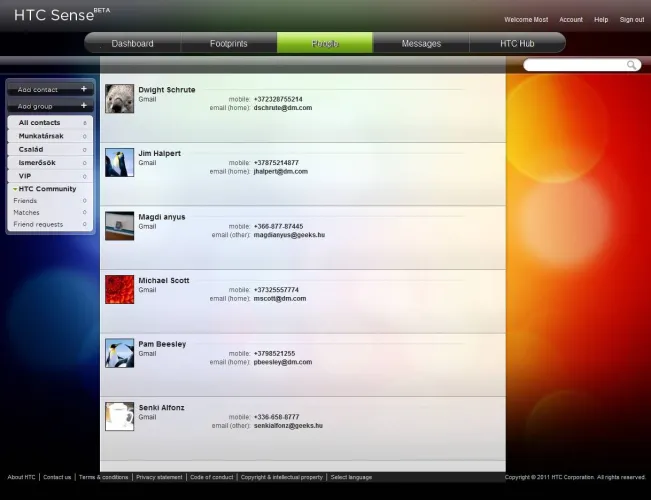Screen dimensions: 651x500
Task: Open Dwight Schrute's profile picture
Action: point(119,99)
